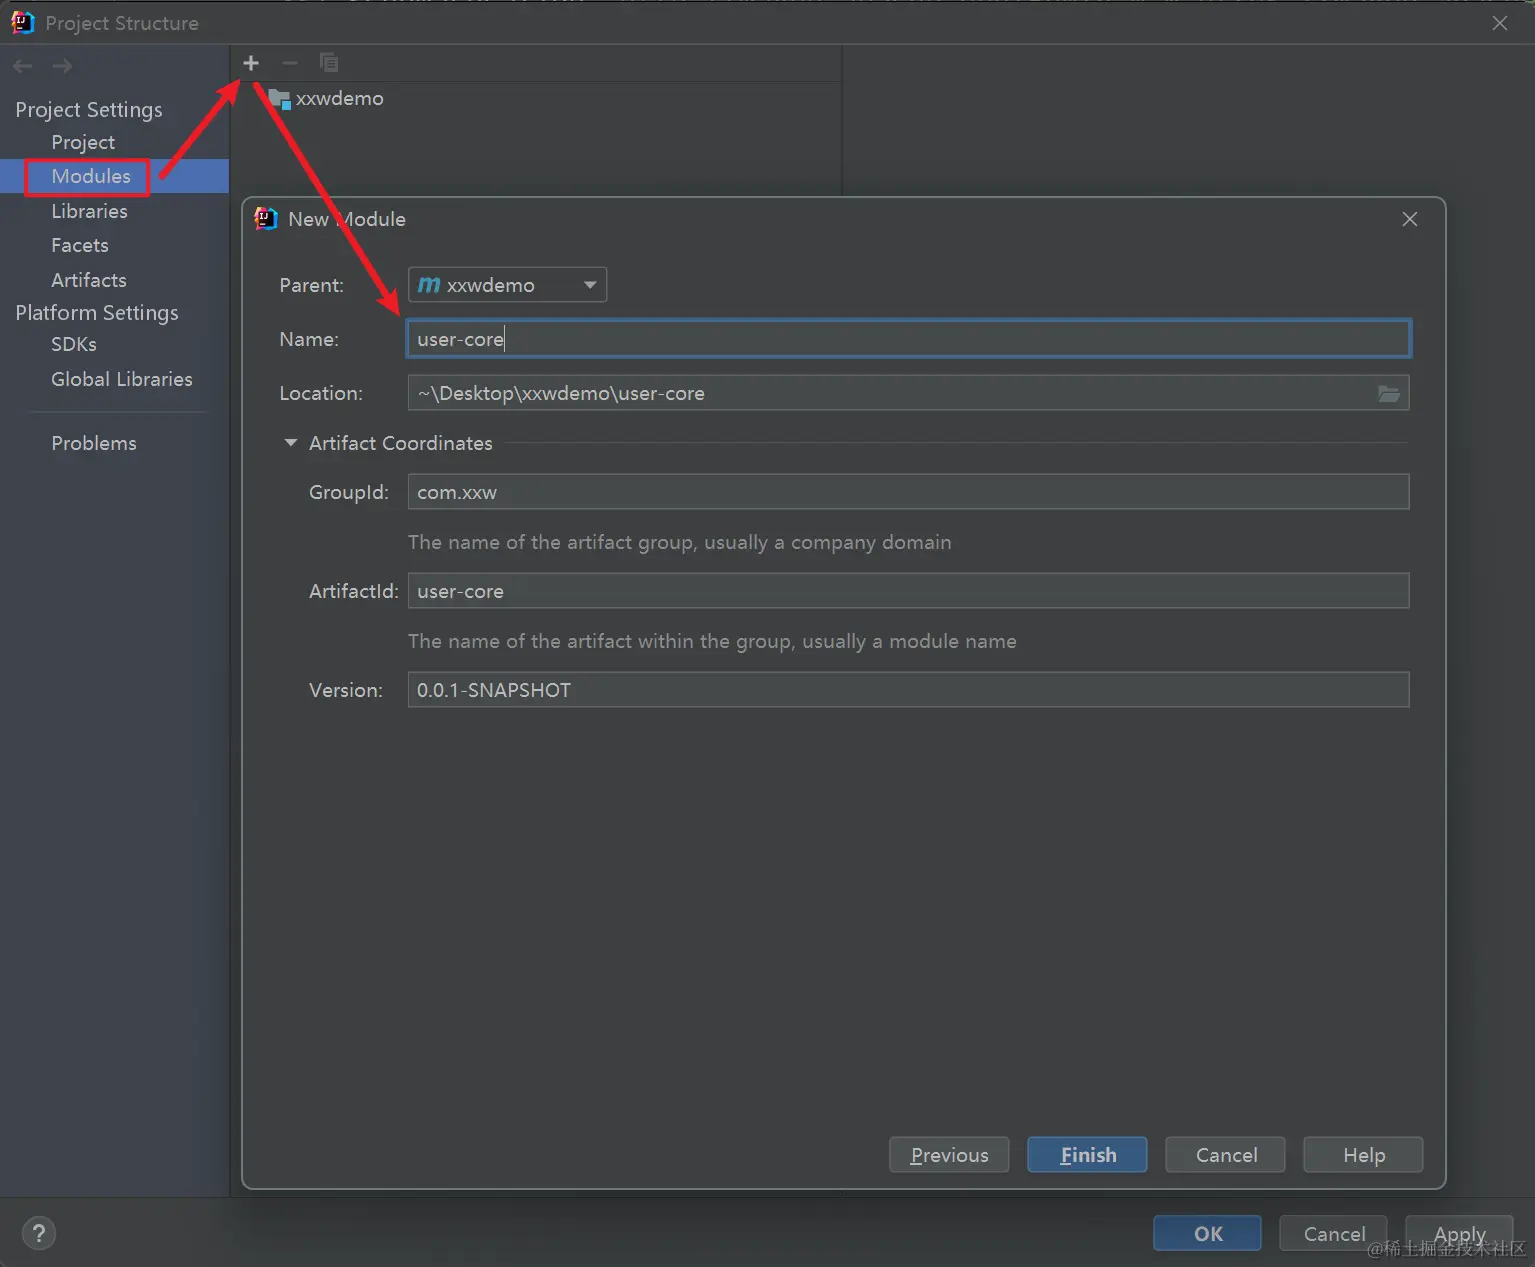This screenshot has width=1535, height=1267.
Task: Click the Project Settings heading
Action: (89, 109)
